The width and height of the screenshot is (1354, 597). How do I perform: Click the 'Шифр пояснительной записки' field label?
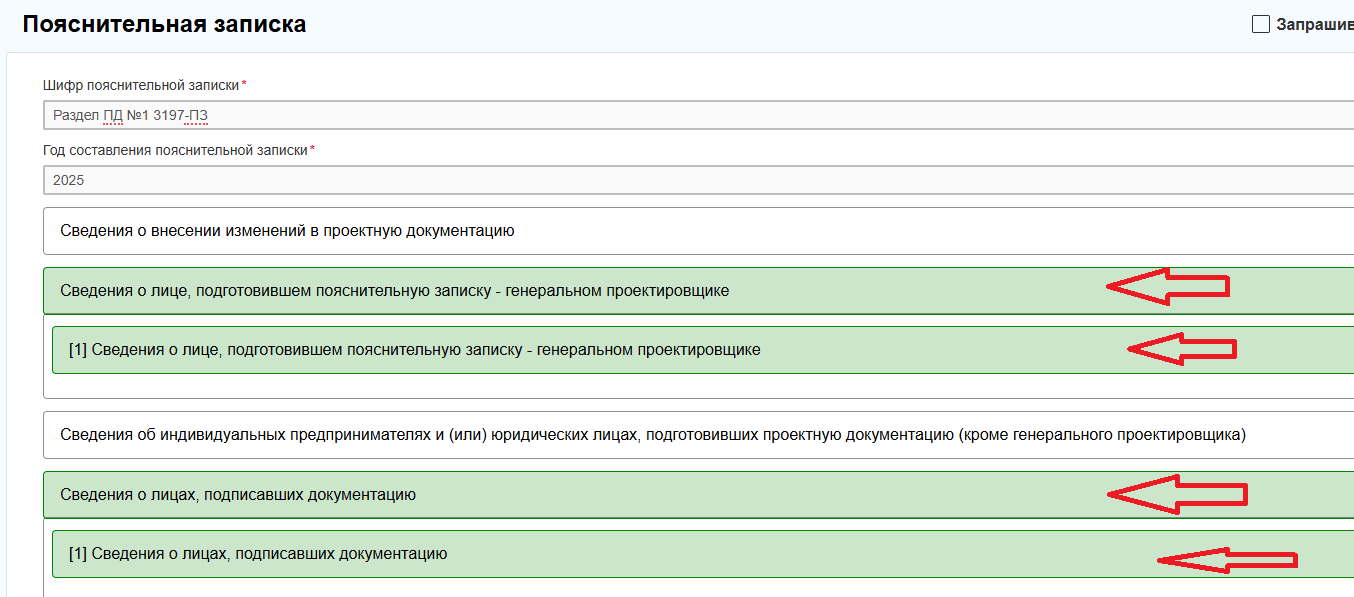click(141, 85)
